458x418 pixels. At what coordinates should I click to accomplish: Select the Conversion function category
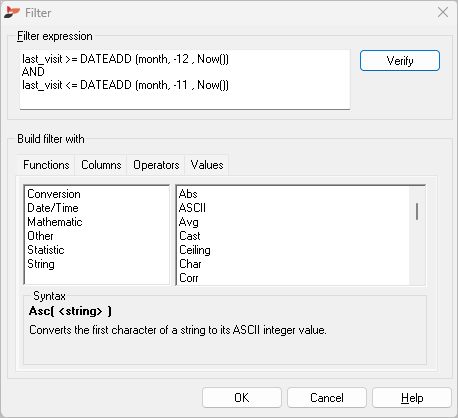54,194
